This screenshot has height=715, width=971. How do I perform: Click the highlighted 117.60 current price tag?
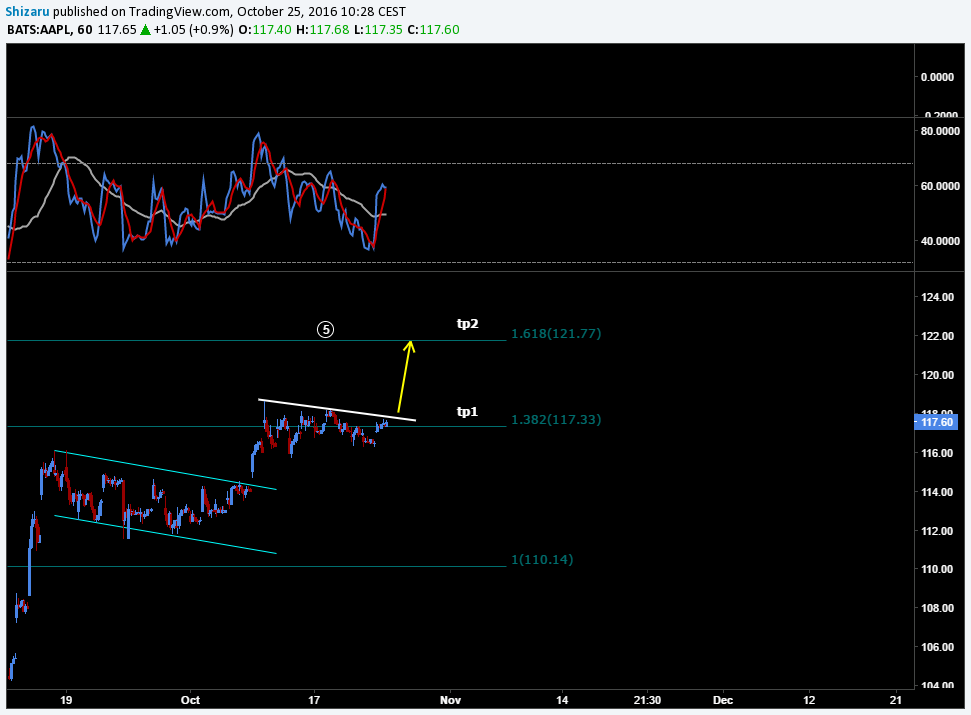[x=936, y=422]
